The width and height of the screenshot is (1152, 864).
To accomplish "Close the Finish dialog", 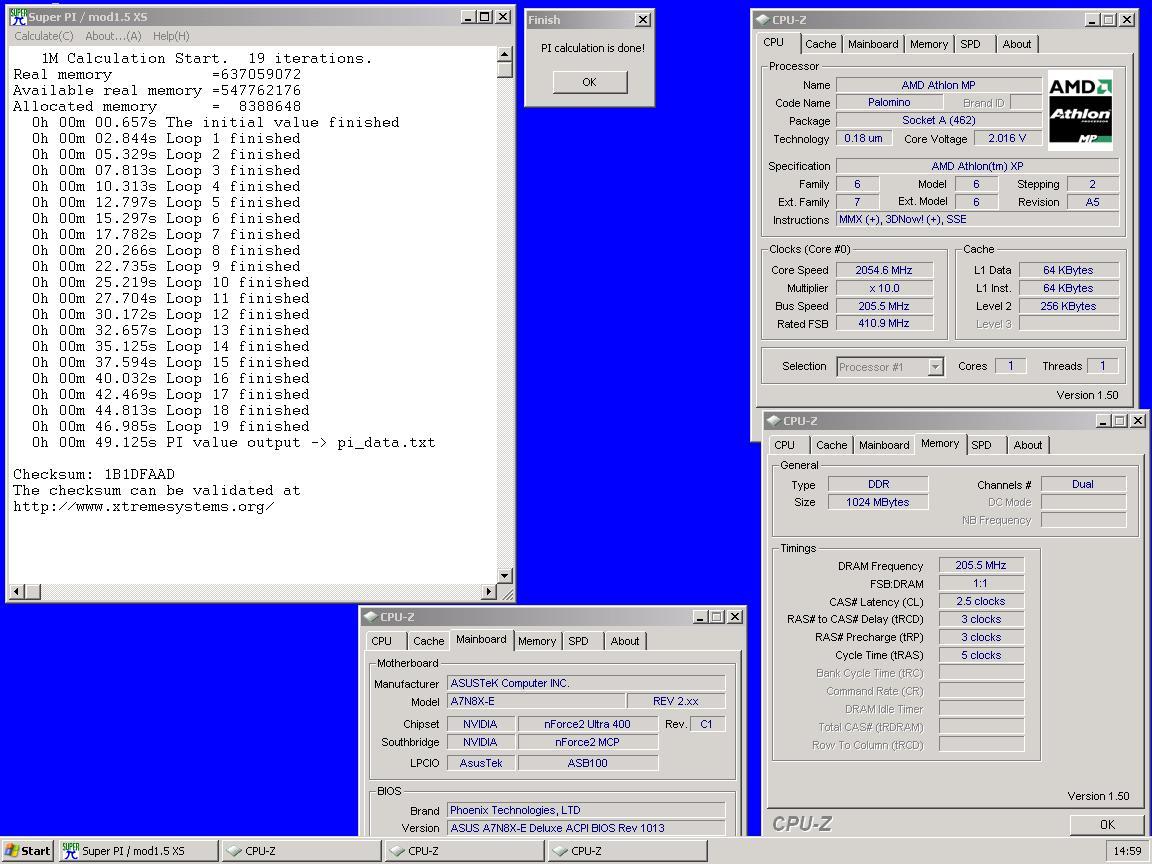I will (x=643, y=20).
